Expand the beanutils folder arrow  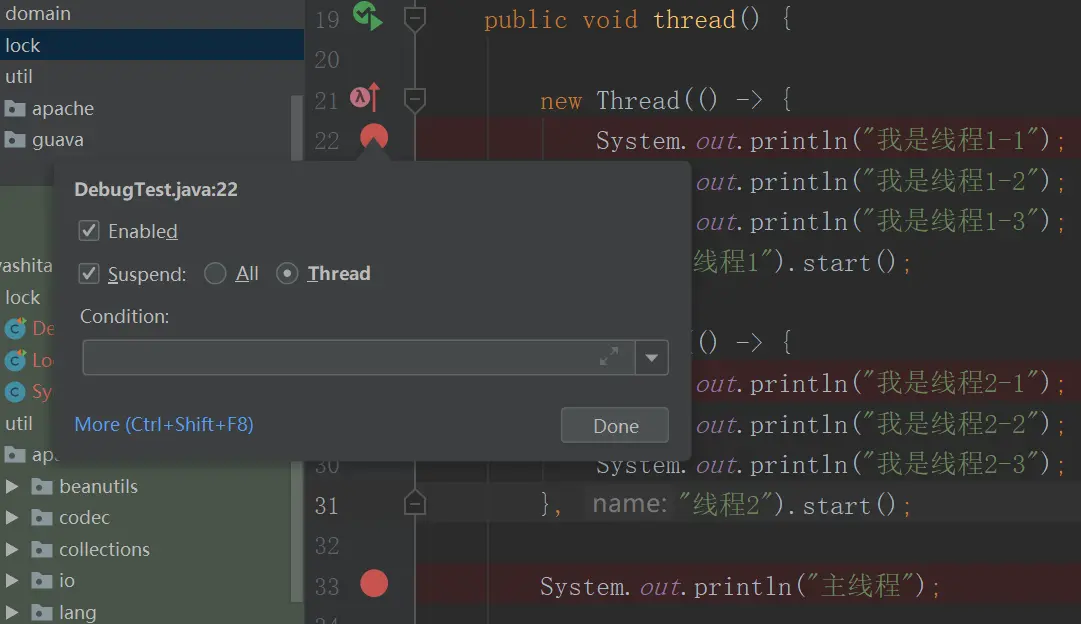[12, 486]
